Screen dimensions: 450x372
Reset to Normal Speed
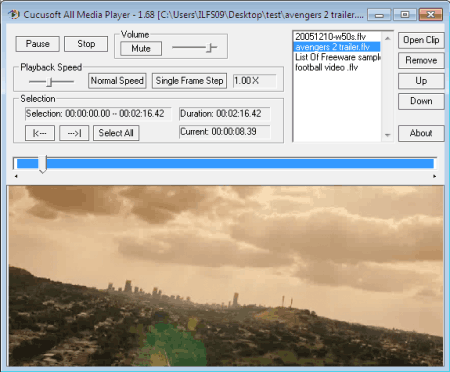117,81
